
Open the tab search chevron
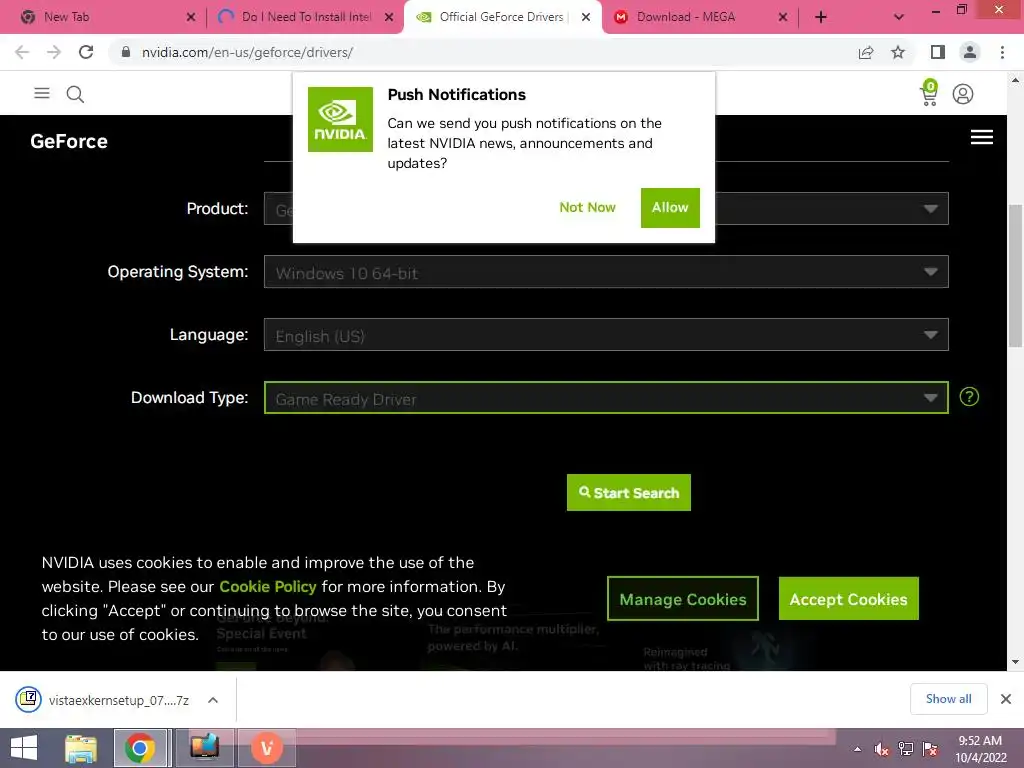point(899,17)
